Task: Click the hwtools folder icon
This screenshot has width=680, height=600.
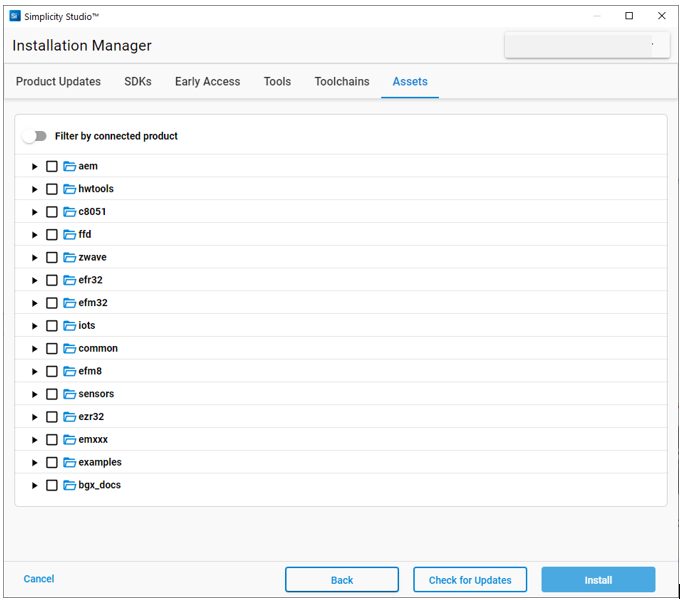Action: click(x=70, y=189)
